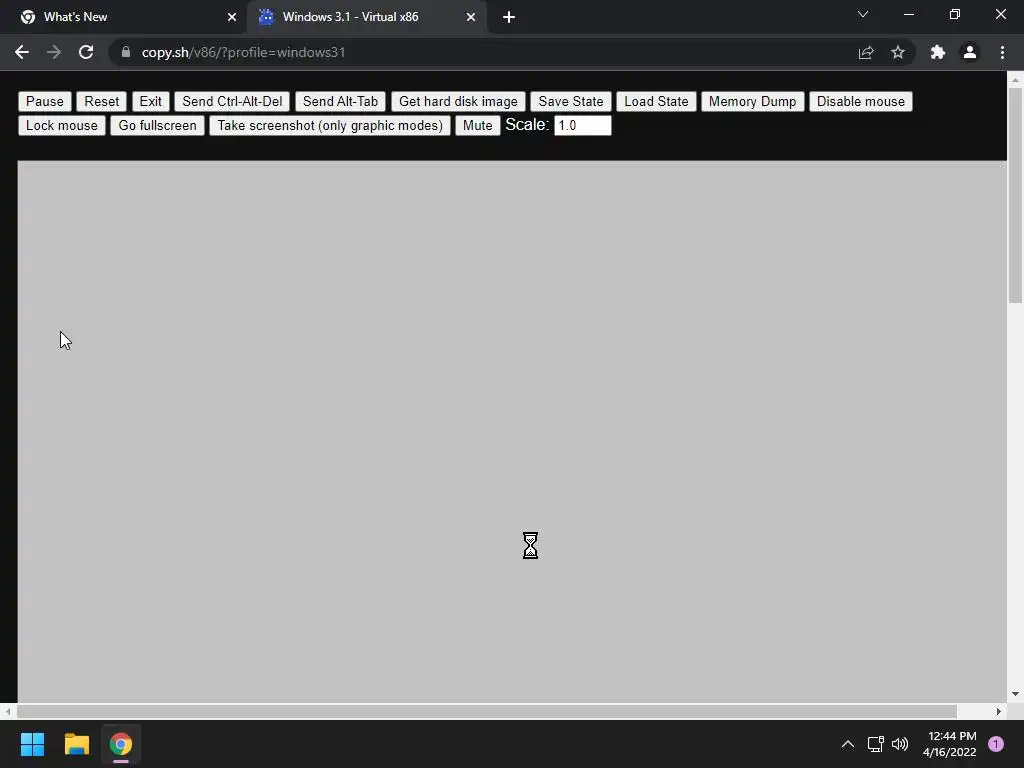Open the Chrome profile menu
The image size is (1024, 768).
pos(970,52)
